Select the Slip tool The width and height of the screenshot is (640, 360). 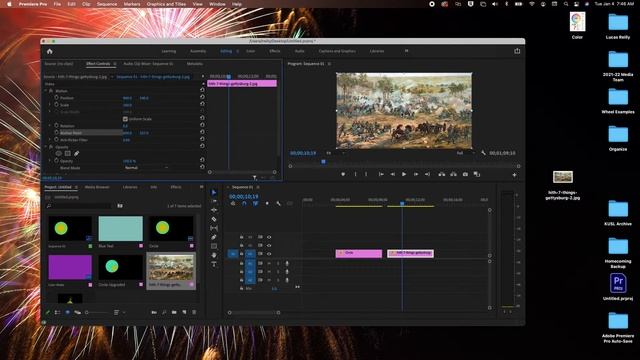coord(214,228)
